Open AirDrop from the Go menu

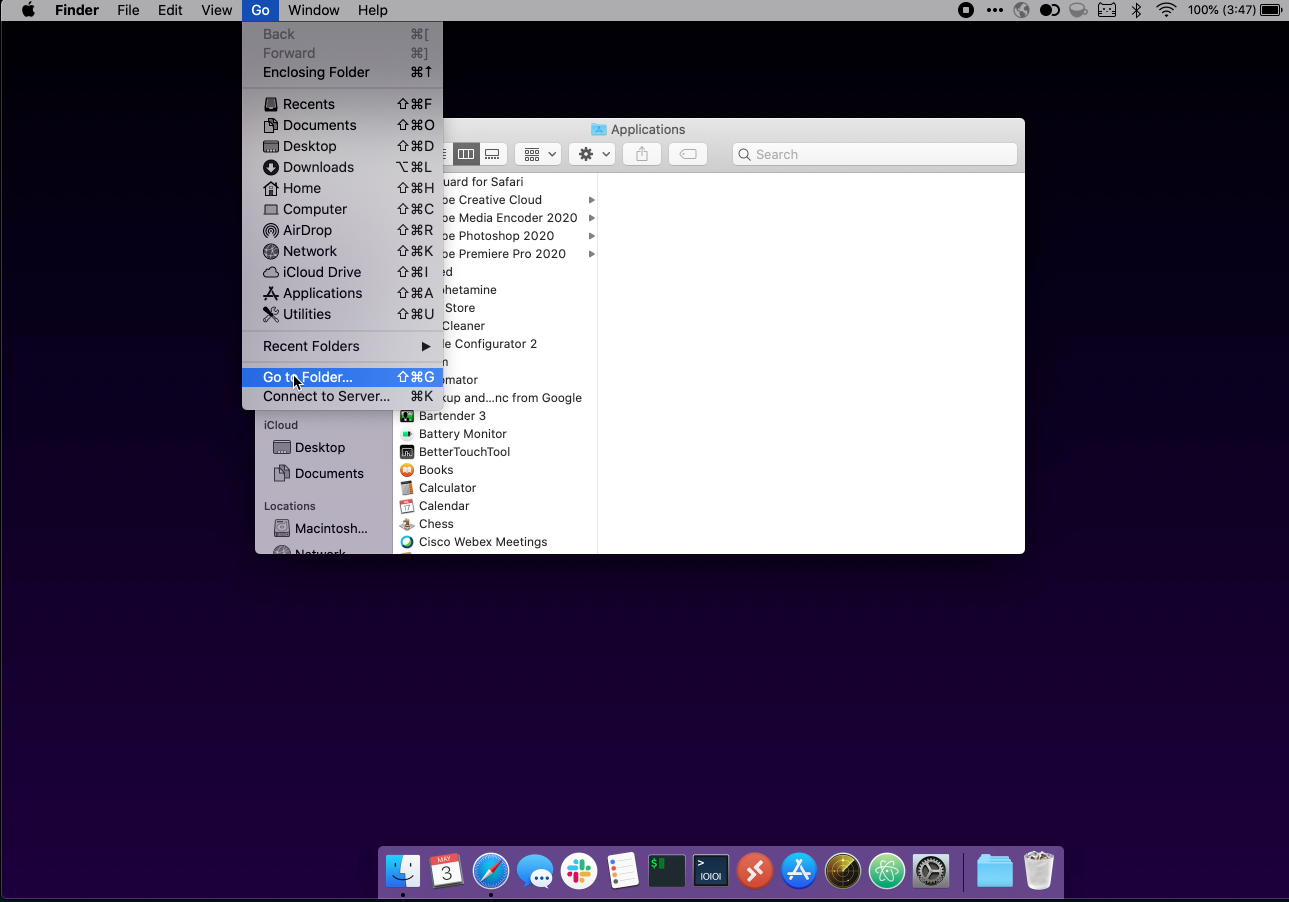tap(342, 230)
